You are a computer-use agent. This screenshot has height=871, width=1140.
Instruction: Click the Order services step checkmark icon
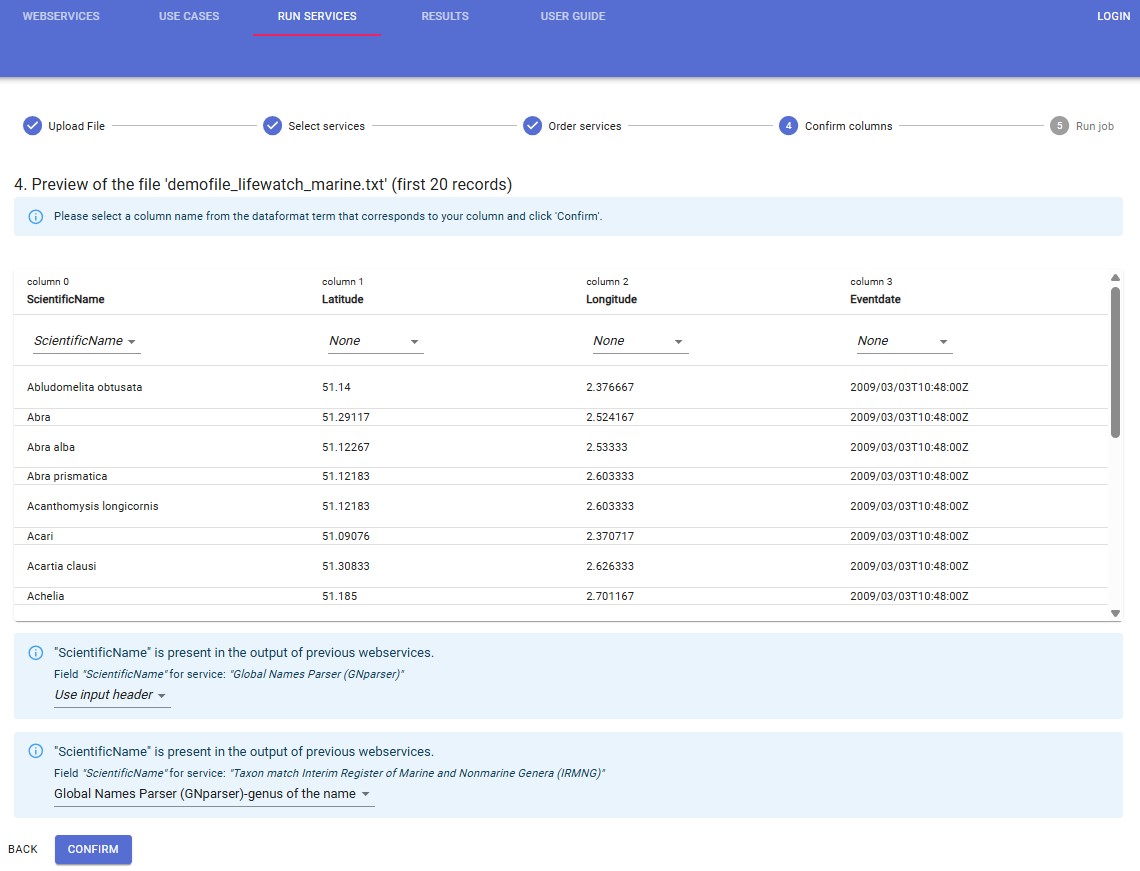pyautogui.click(x=532, y=126)
